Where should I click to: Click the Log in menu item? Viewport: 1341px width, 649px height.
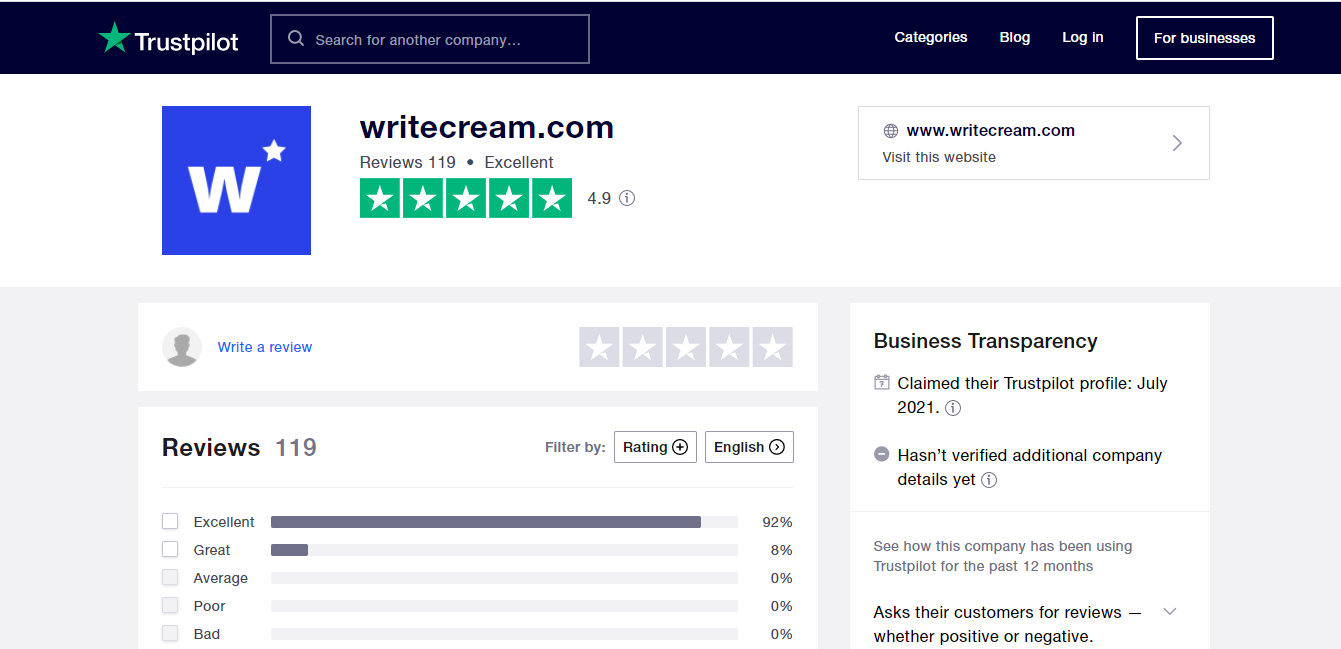point(1083,37)
